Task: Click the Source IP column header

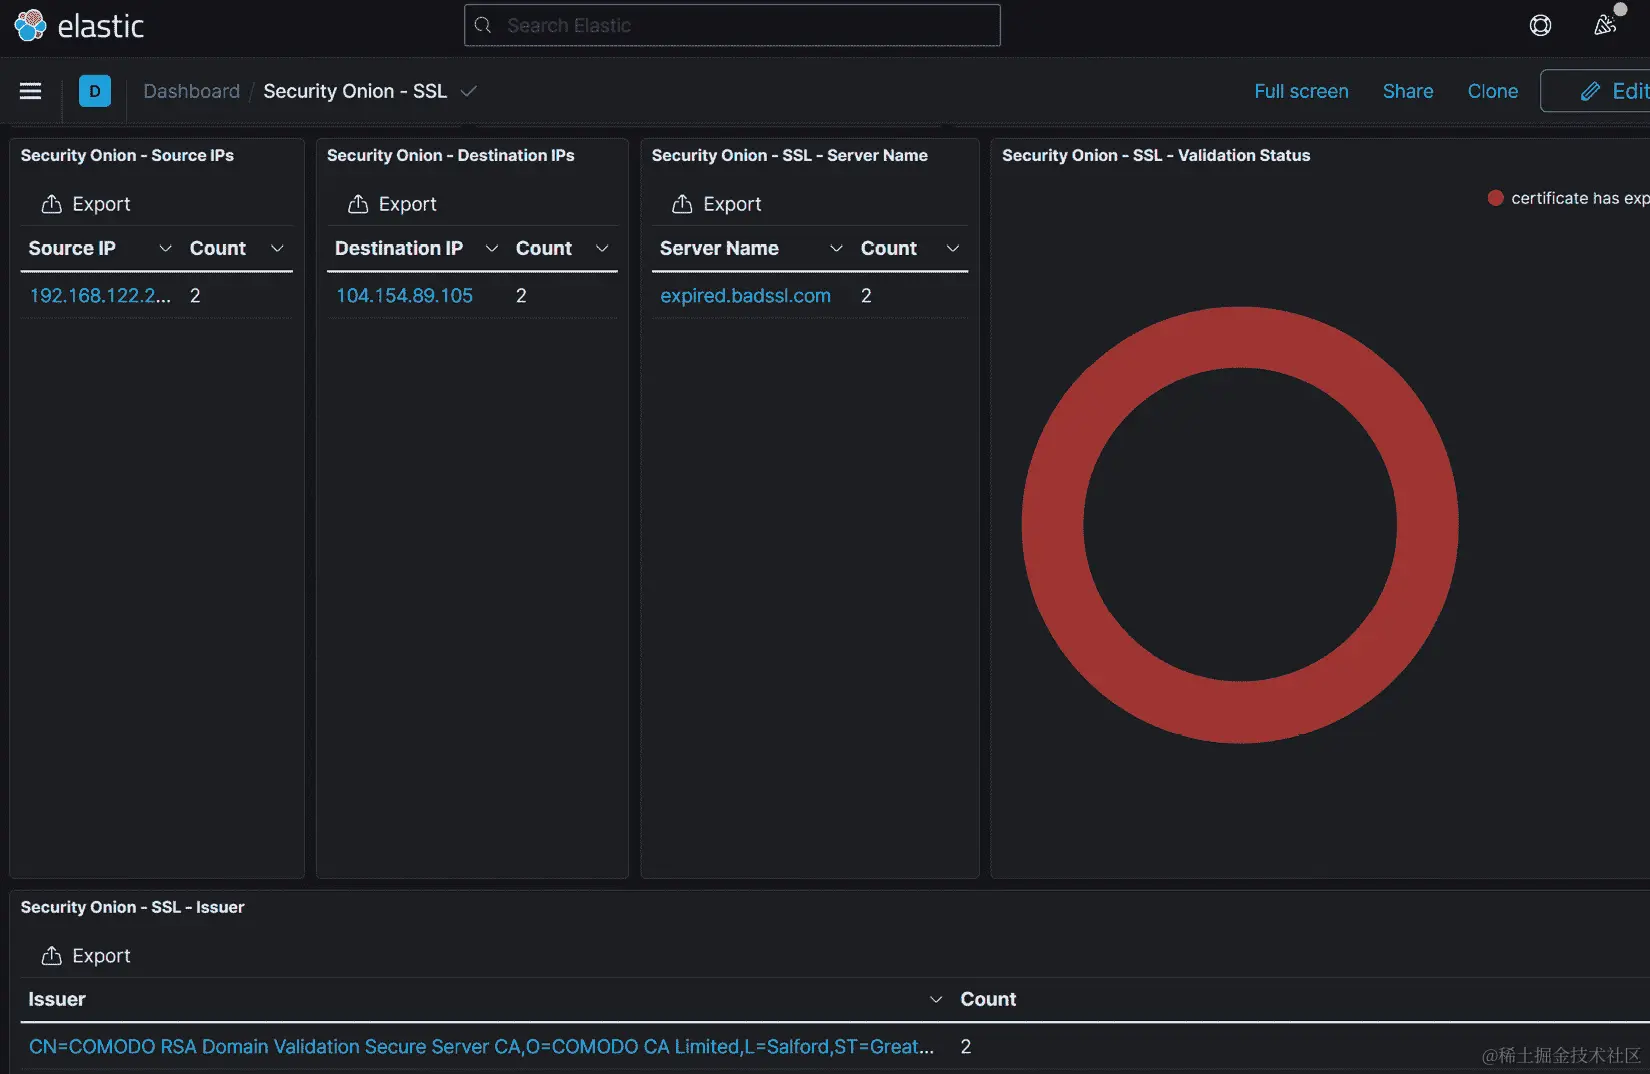Action: (x=72, y=248)
